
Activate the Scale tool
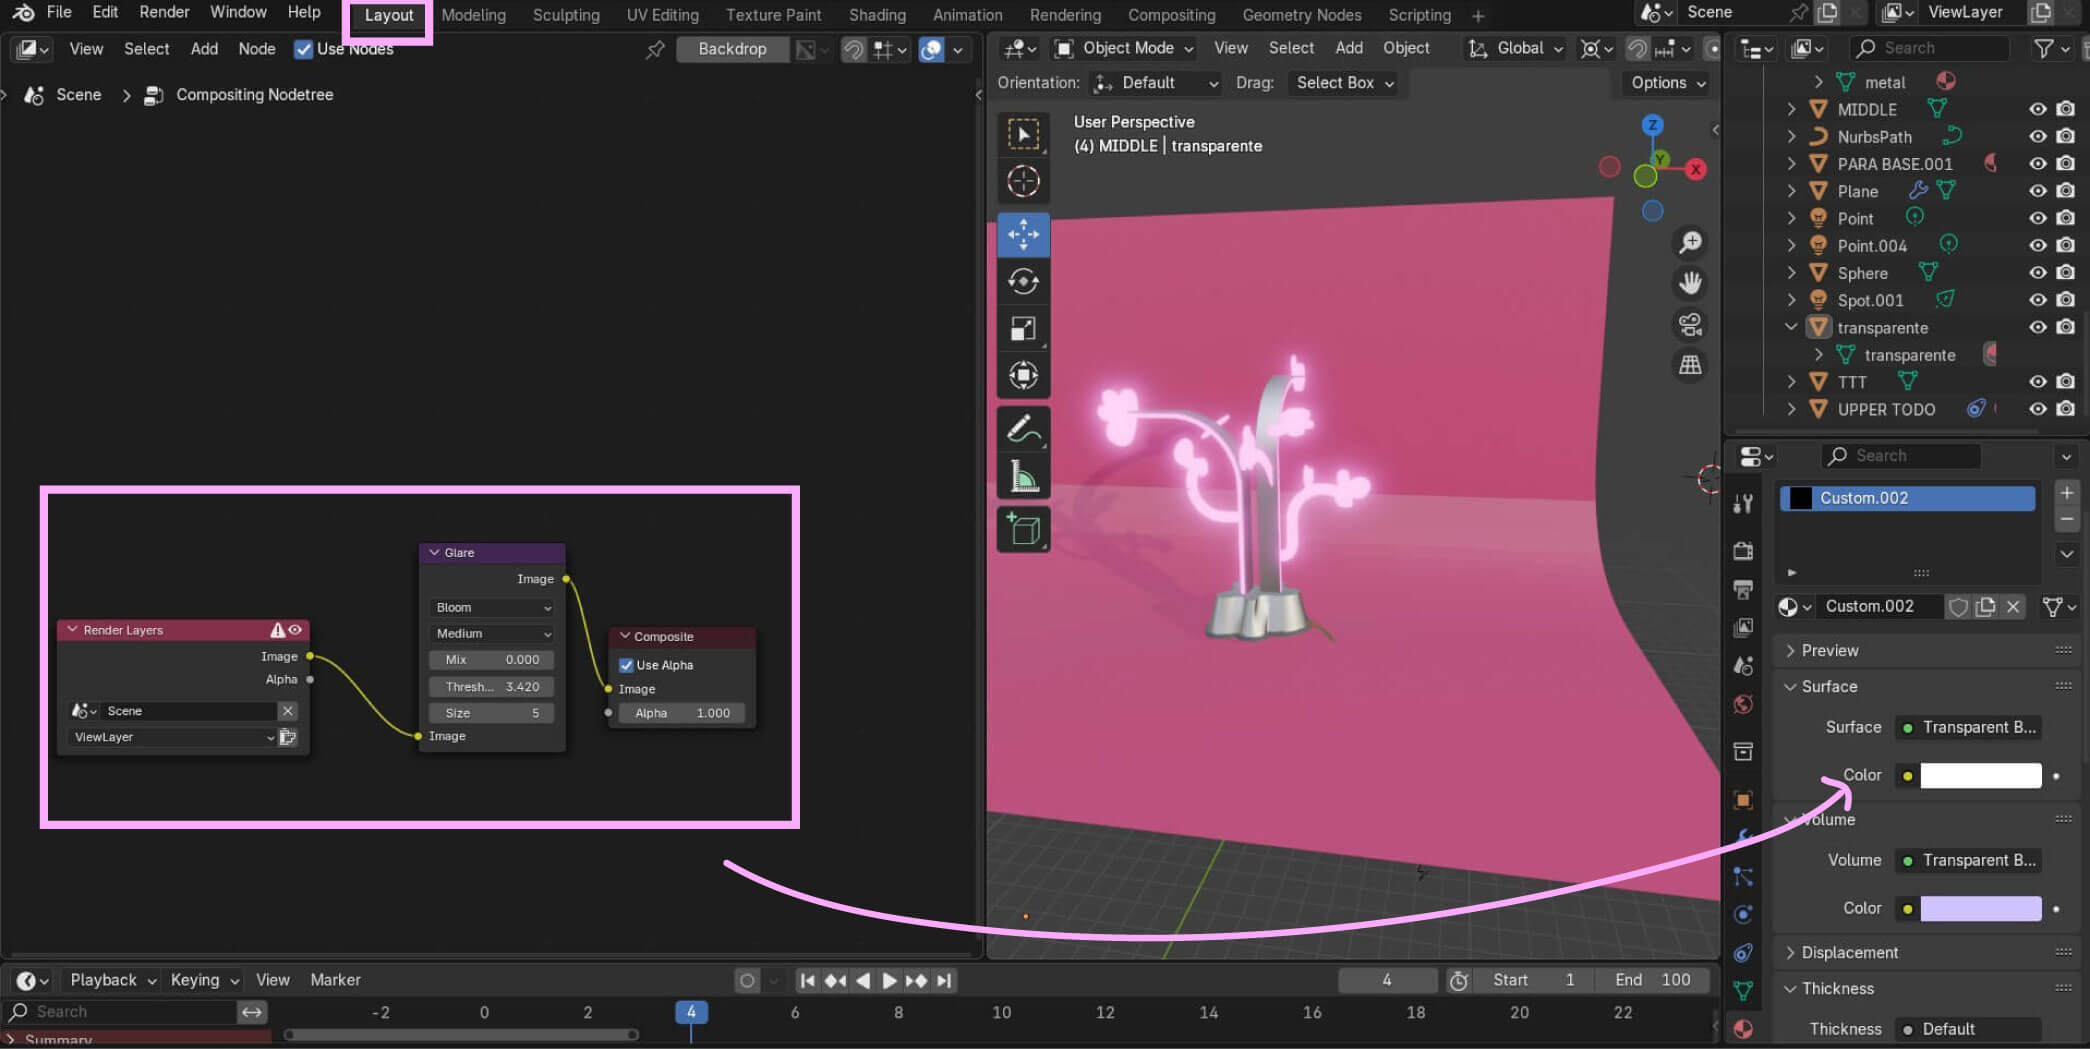[x=1023, y=328]
